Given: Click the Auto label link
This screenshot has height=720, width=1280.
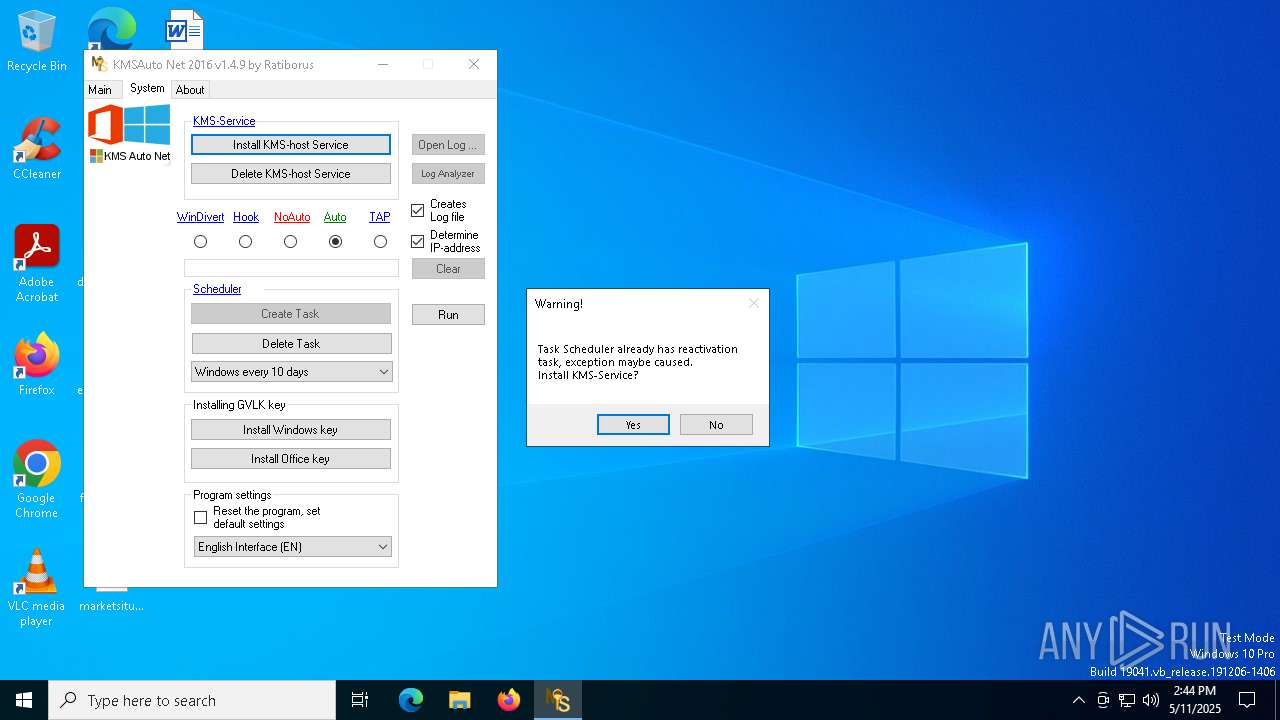Looking at the screenshot, I should (335, 217).
